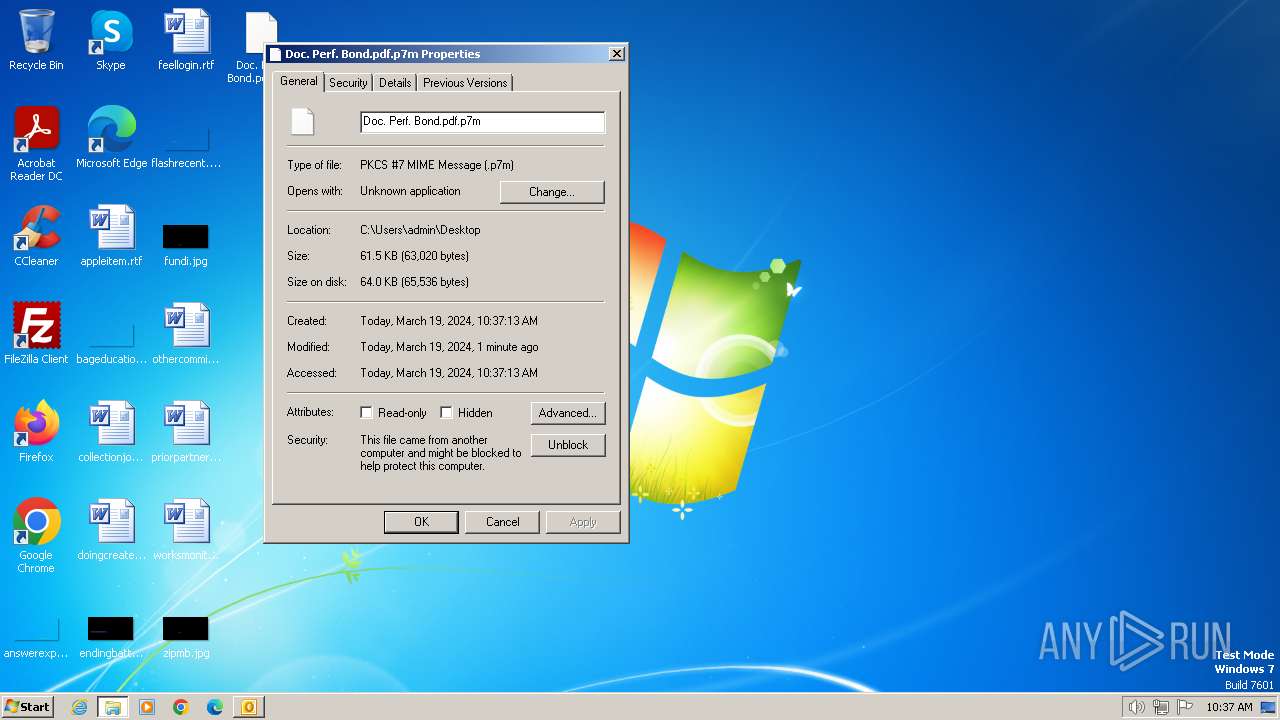
Task: Select the worksmonit... document icon
Action: point(186,530)
